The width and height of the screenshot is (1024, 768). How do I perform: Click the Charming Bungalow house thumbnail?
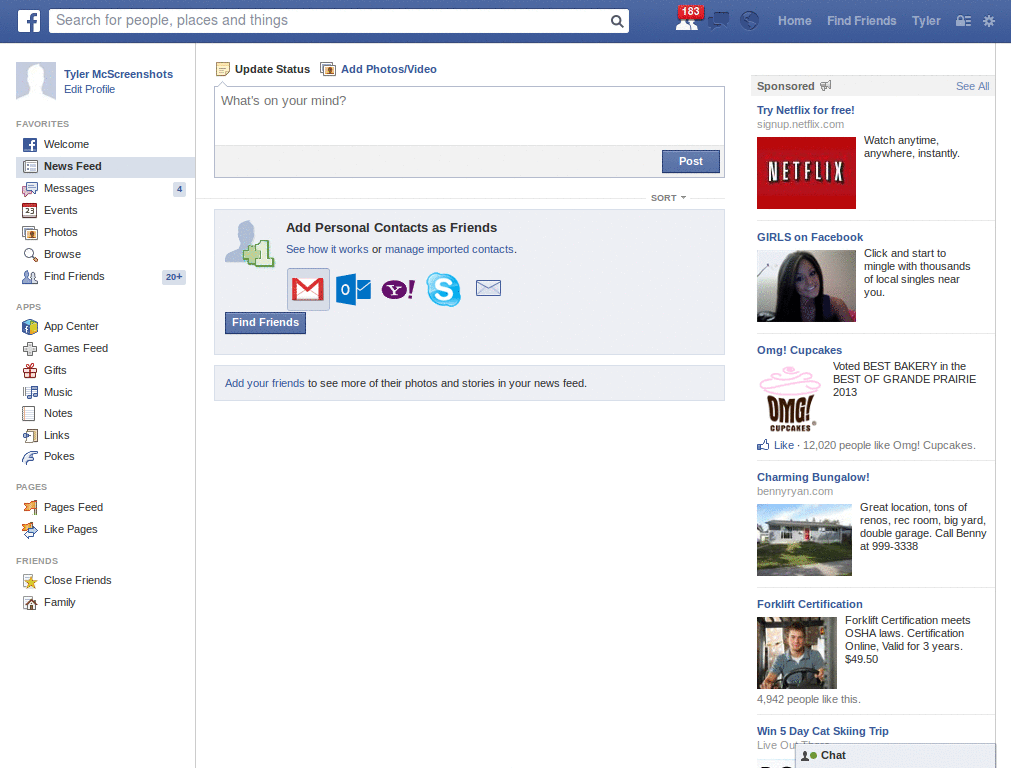(x=804, y=540)
